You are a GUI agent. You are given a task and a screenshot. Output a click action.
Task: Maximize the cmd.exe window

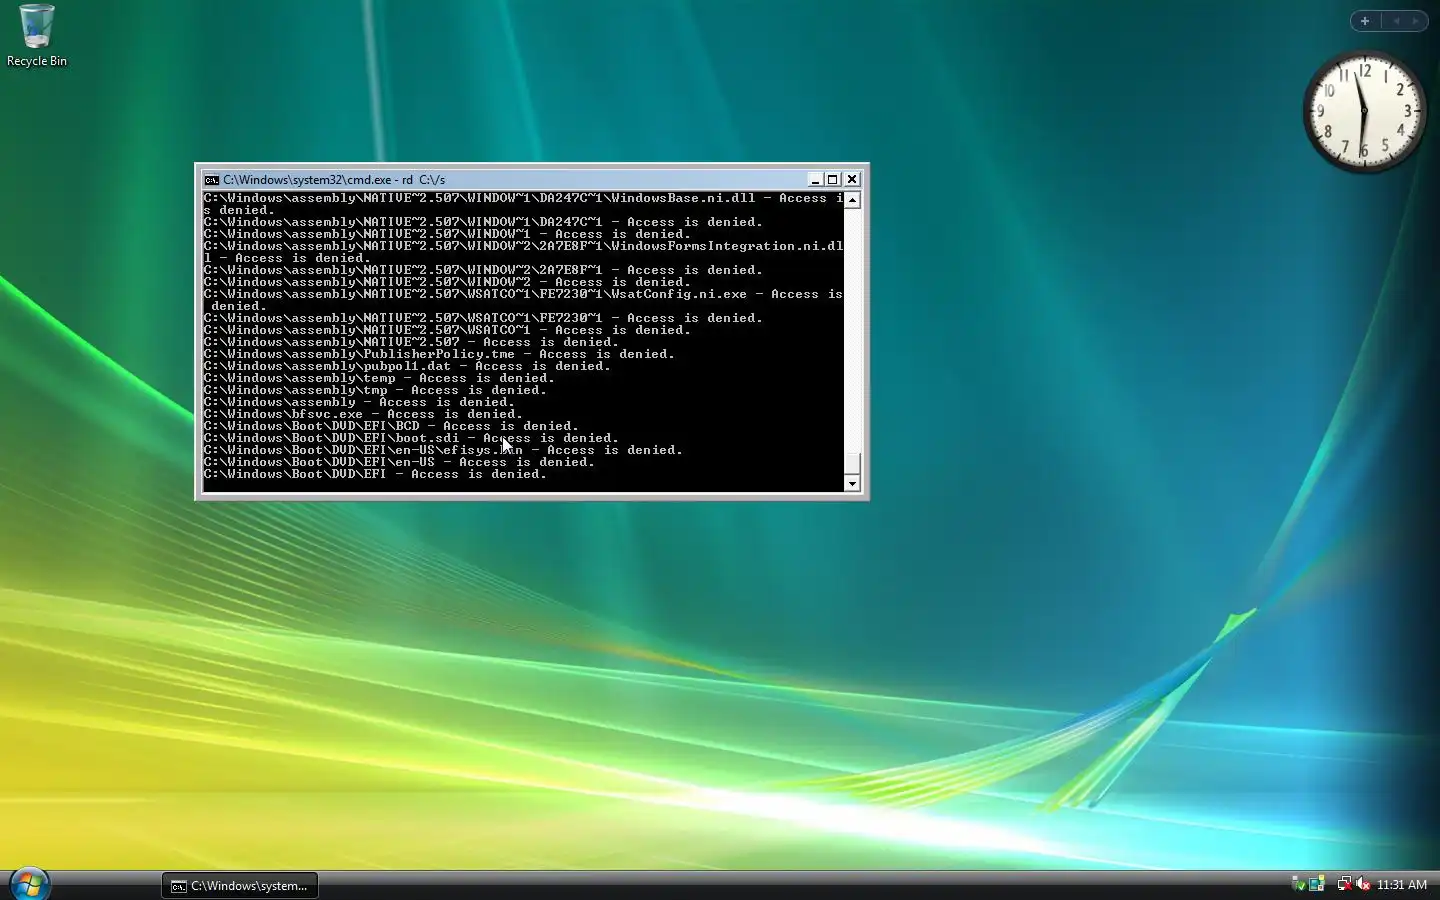pos(832,180)
